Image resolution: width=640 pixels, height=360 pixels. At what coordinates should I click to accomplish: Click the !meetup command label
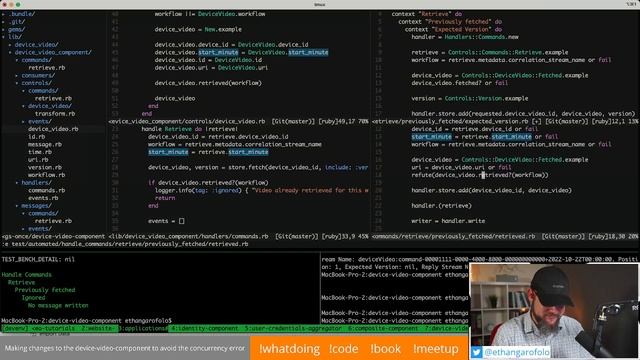(x=436, y=349)
